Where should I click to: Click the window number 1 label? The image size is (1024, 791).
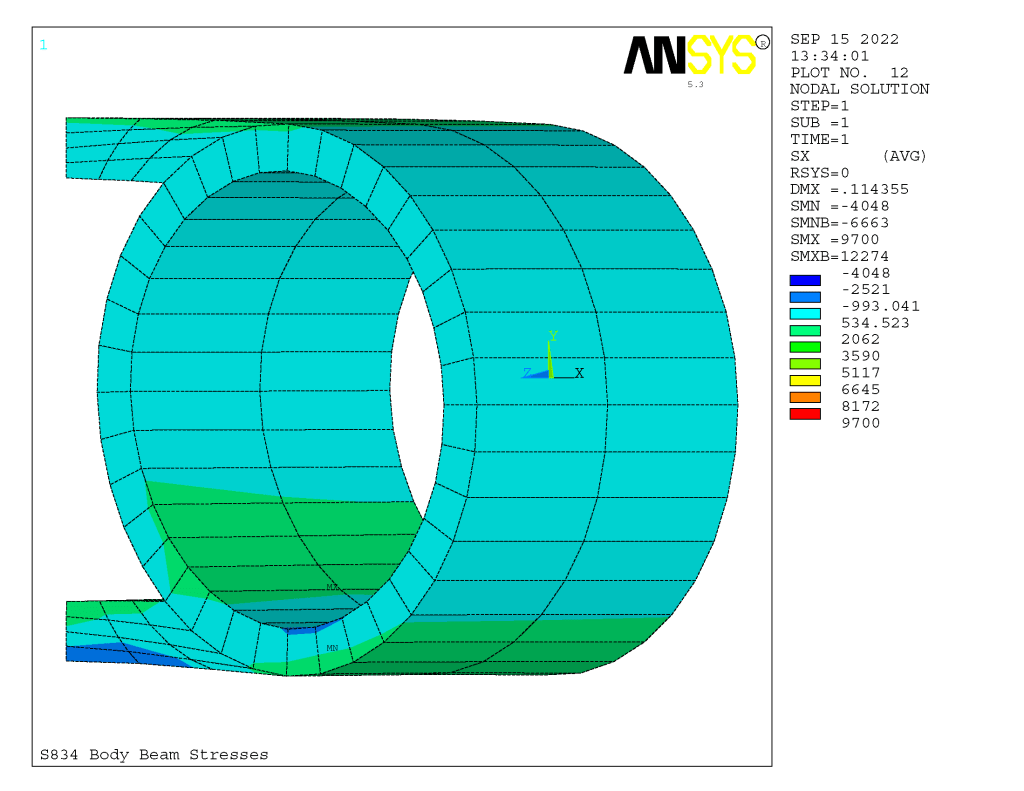pos(43,44)
